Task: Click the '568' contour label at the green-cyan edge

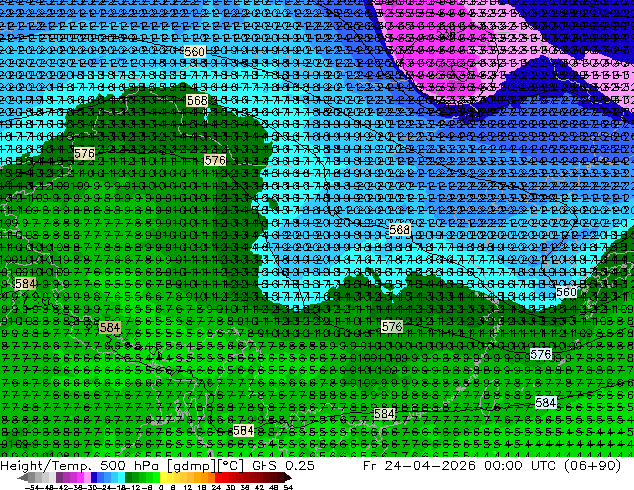Action: pos(197,100)
